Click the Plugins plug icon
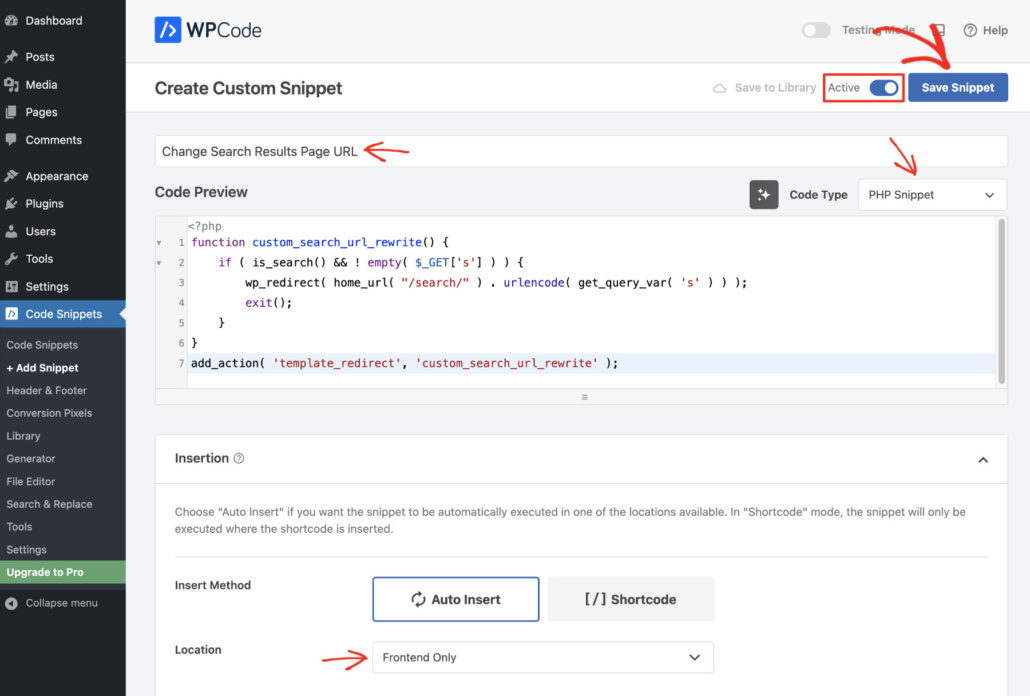Image resolution: width=1030 pixels, height=696 pixels. coord(11,204)
